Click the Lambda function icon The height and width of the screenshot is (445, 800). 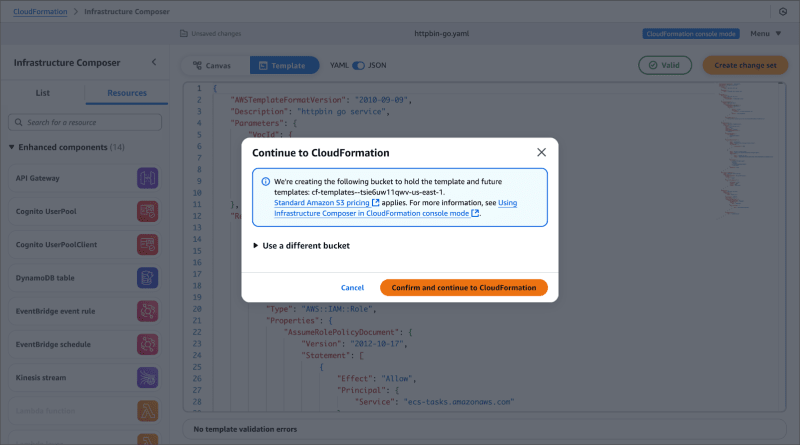147,411
